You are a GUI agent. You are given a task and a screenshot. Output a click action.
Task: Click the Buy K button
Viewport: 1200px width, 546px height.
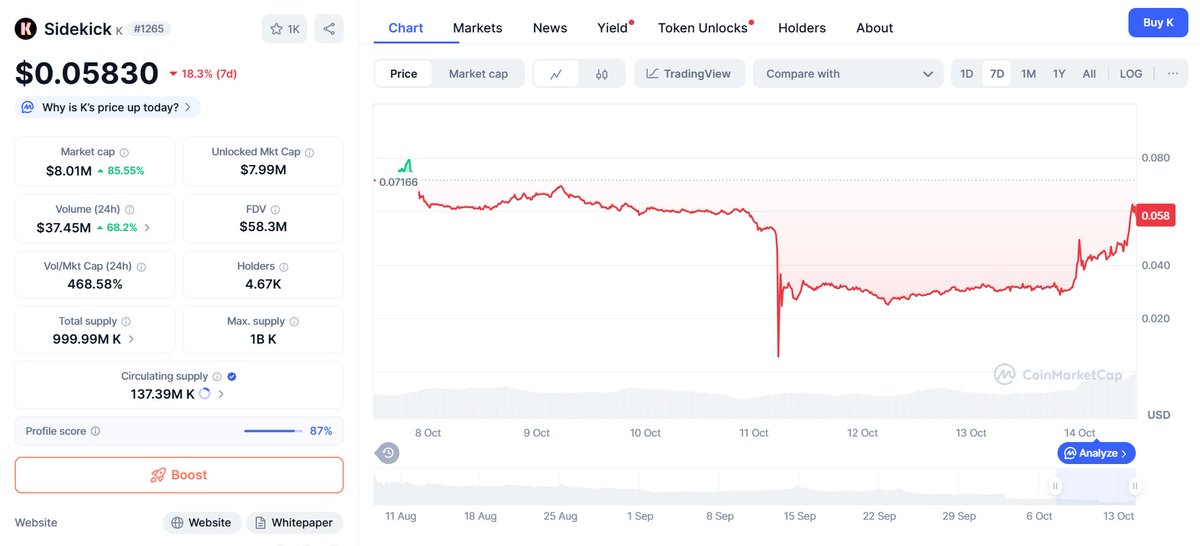1158,23
